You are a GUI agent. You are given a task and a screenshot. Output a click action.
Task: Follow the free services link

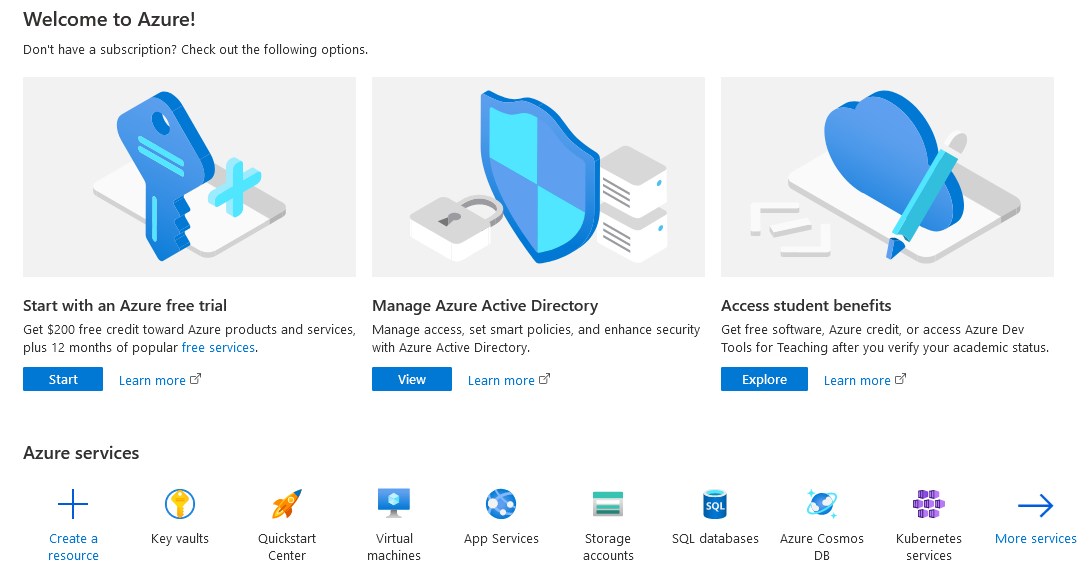pyautogui.click(x=218, y=348)
